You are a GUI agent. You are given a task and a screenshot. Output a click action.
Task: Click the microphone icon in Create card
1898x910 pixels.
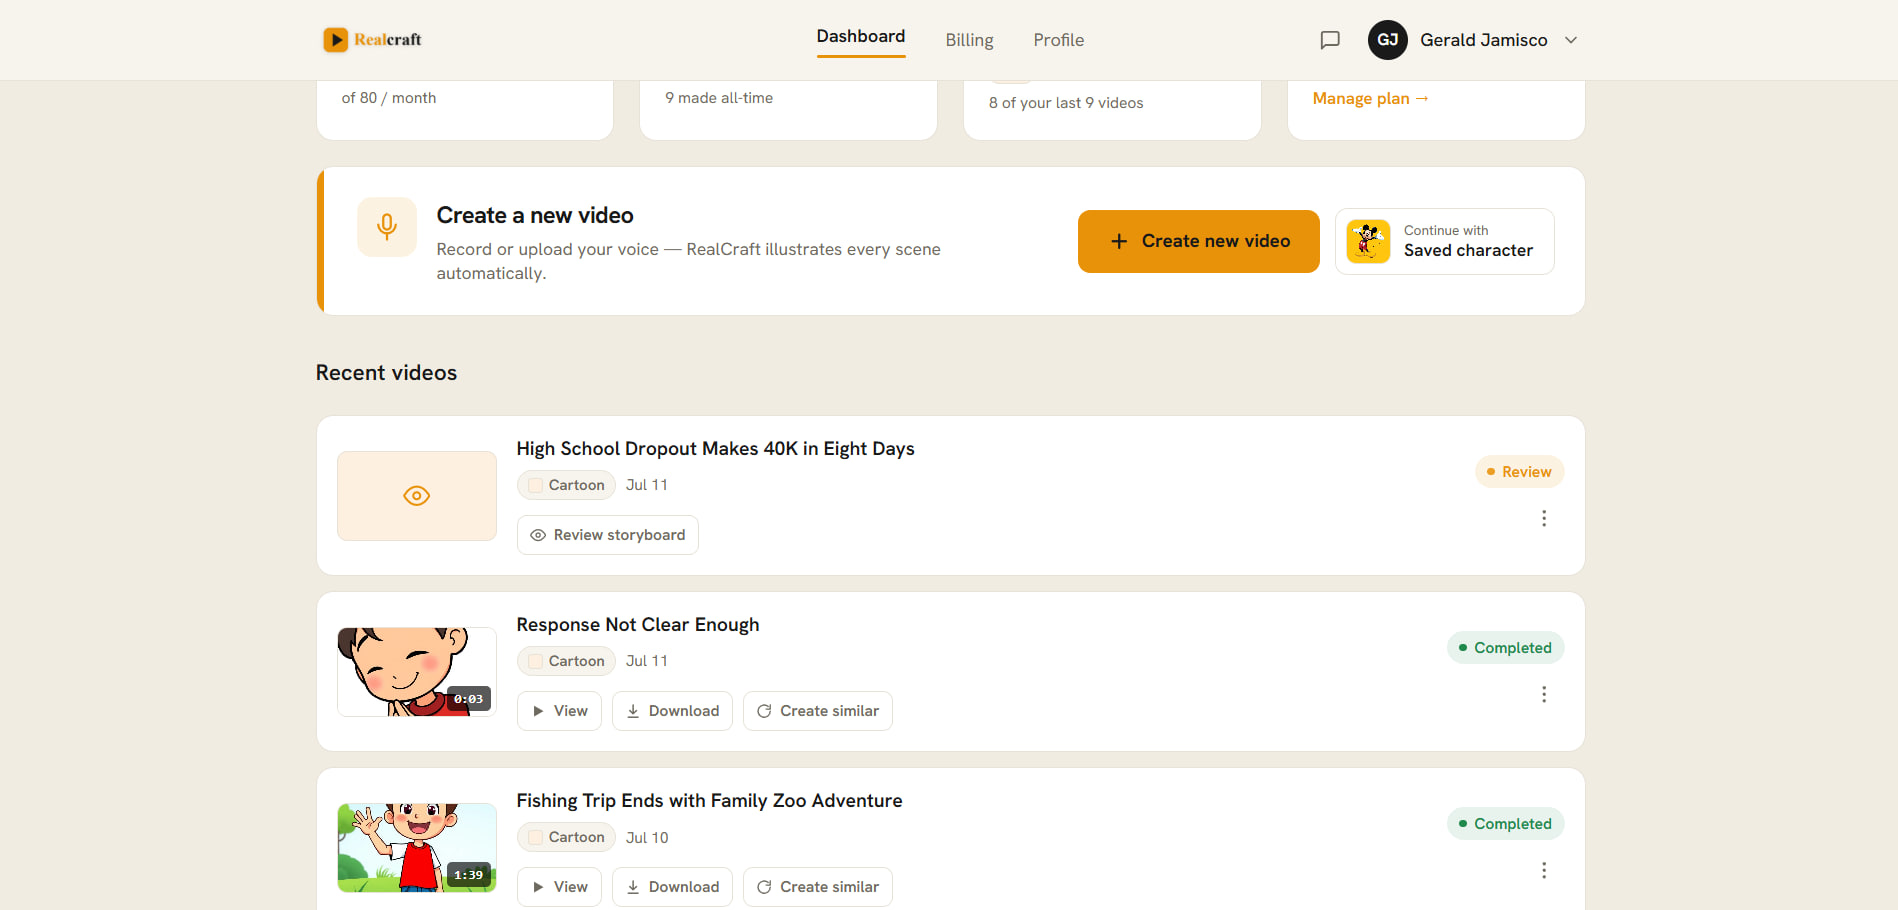pos(387,227)
